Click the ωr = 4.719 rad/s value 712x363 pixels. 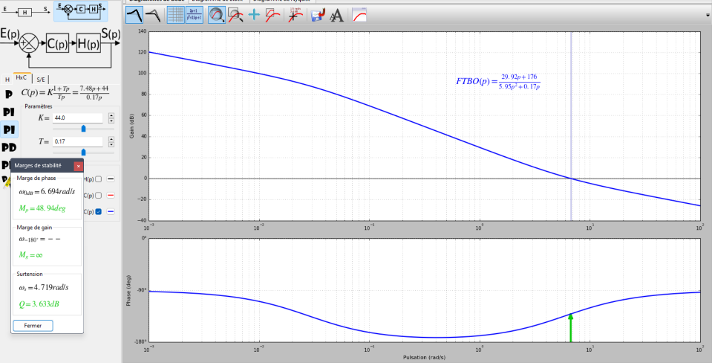[x=44, y=287]
